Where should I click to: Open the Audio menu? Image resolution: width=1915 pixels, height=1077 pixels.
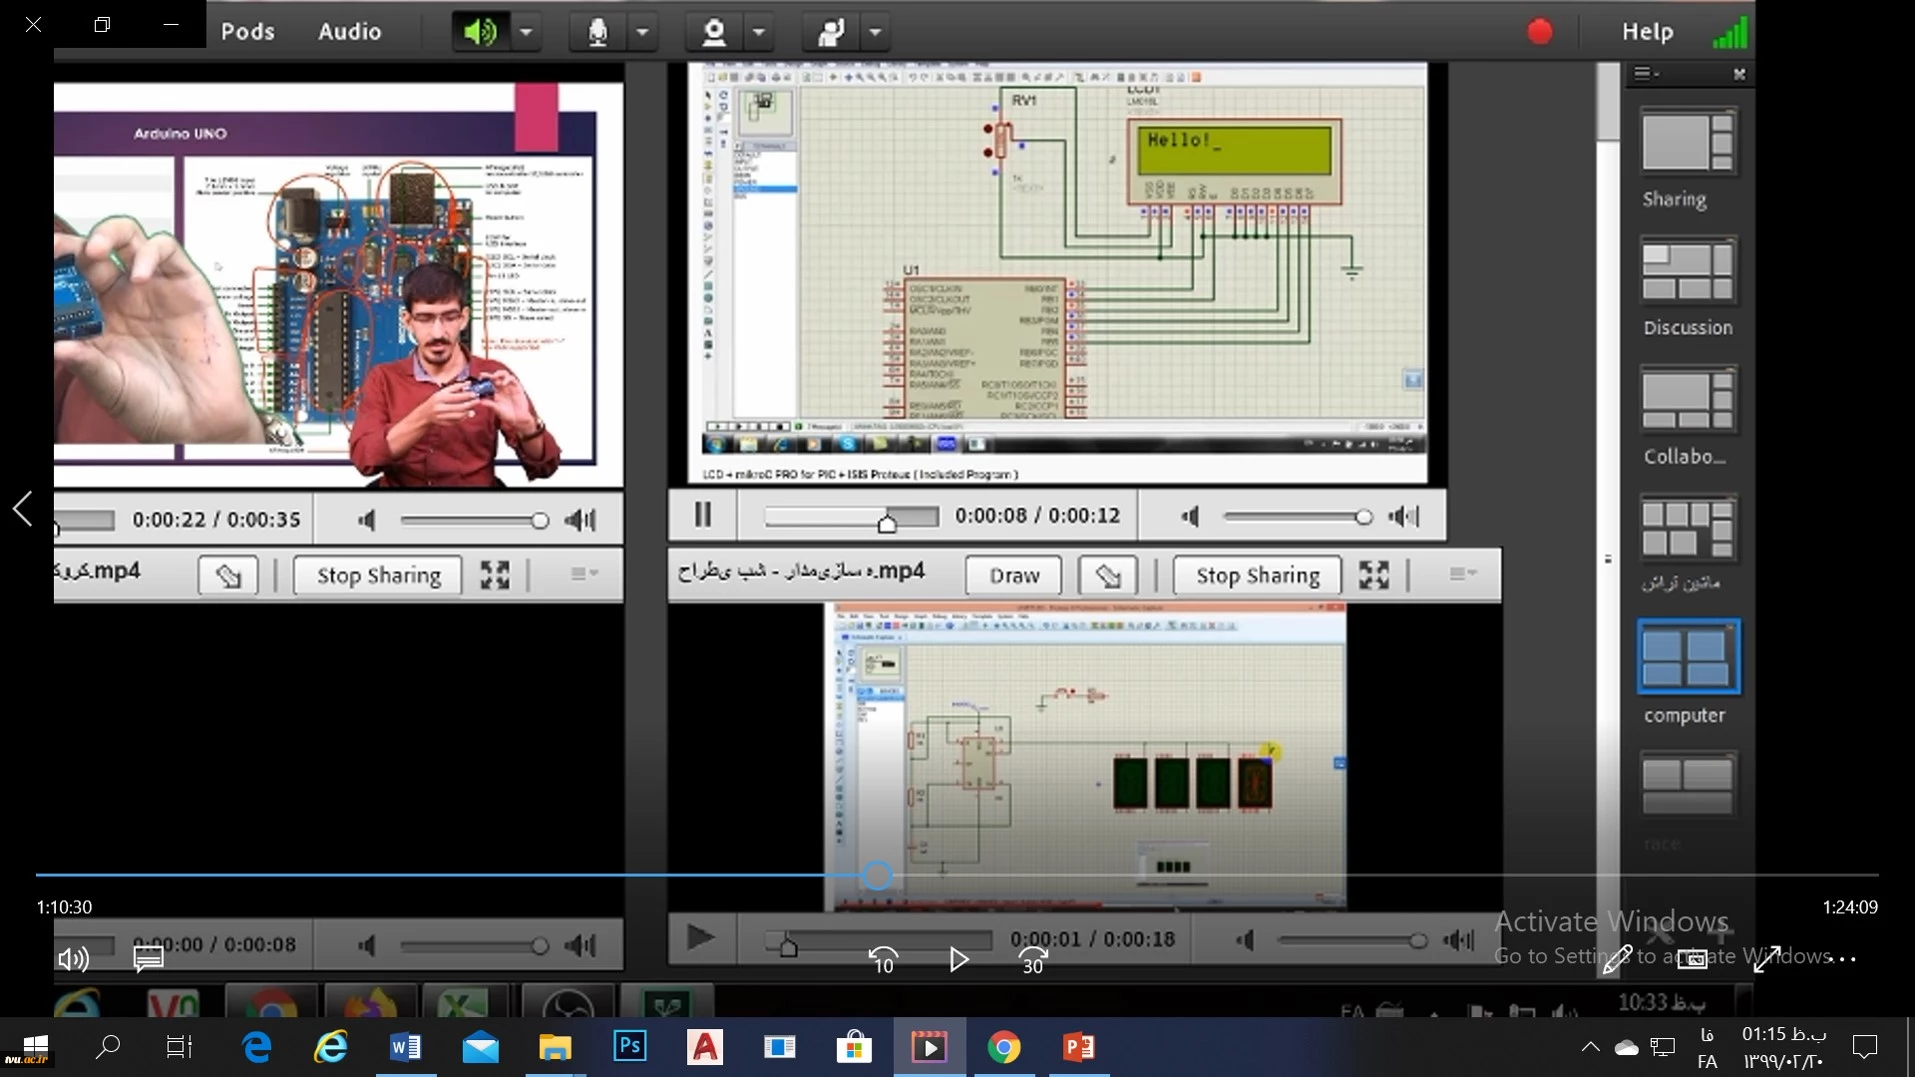(x=349, y=32)
